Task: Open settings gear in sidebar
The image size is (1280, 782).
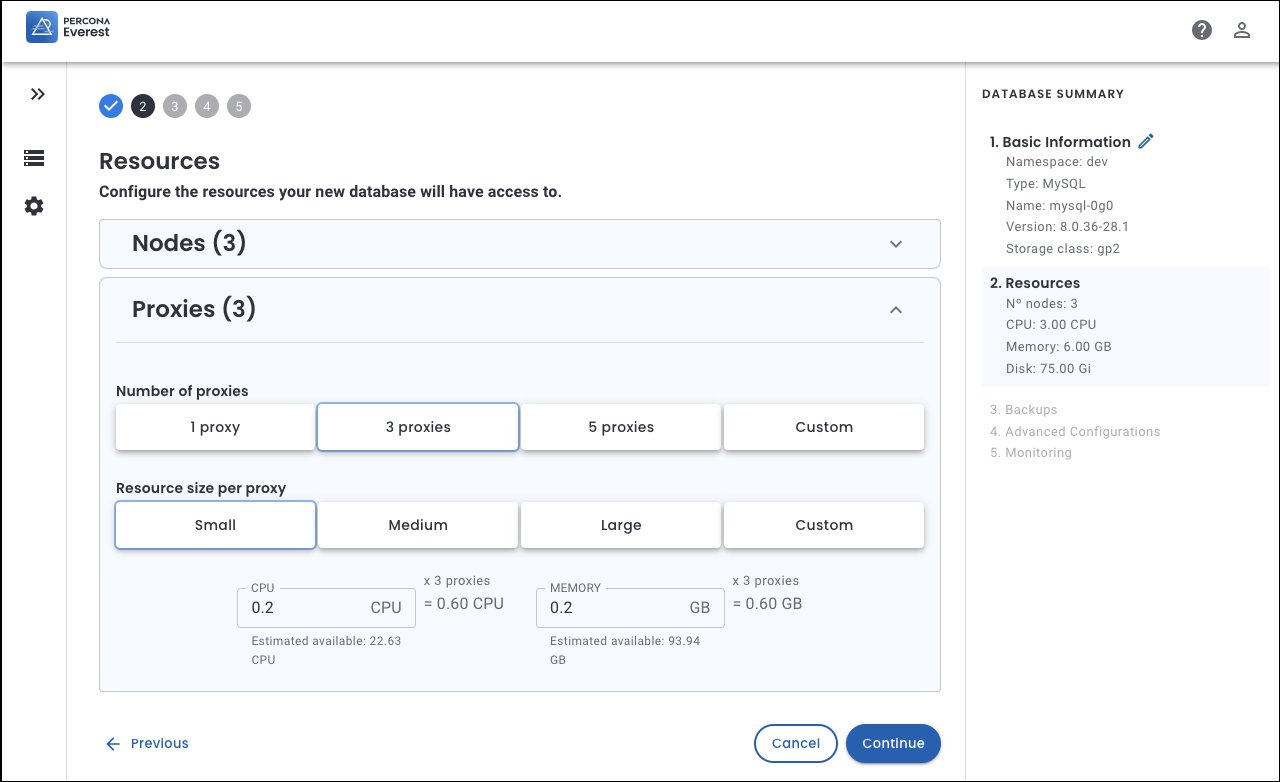Action: point(34,206)
